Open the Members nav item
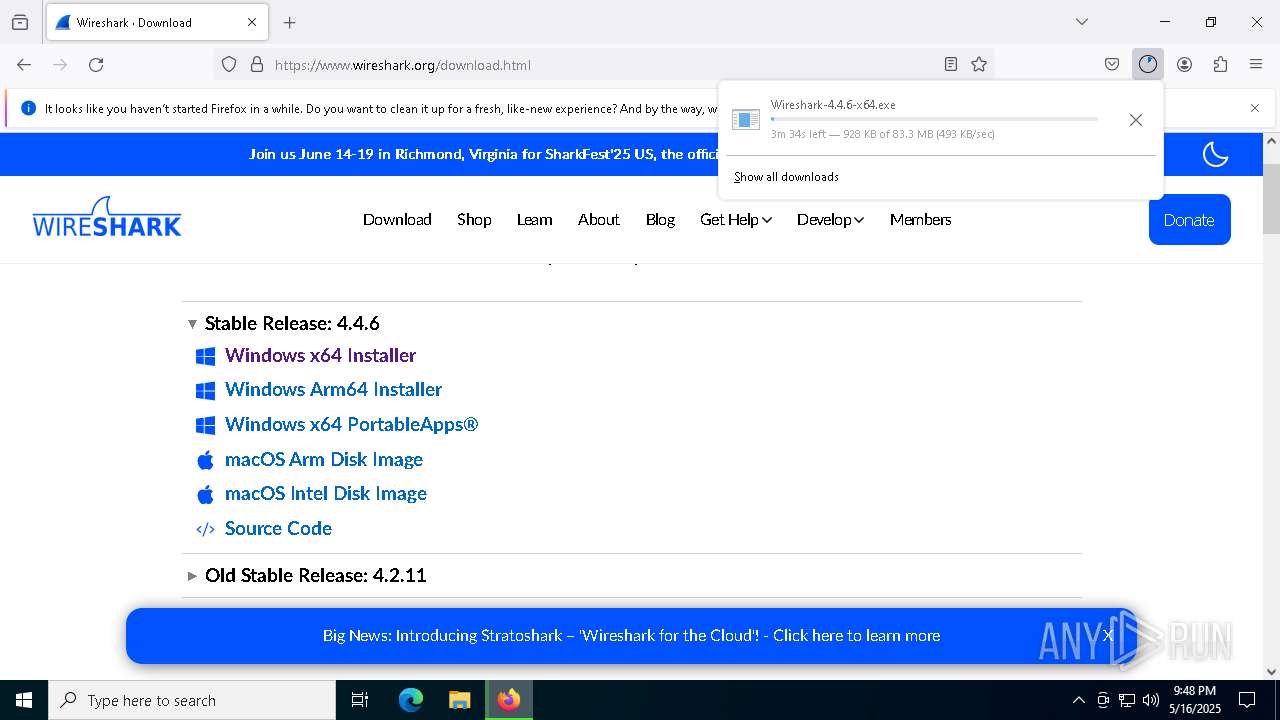Viewport: 1280px width, 720px height. coord(920,219)
